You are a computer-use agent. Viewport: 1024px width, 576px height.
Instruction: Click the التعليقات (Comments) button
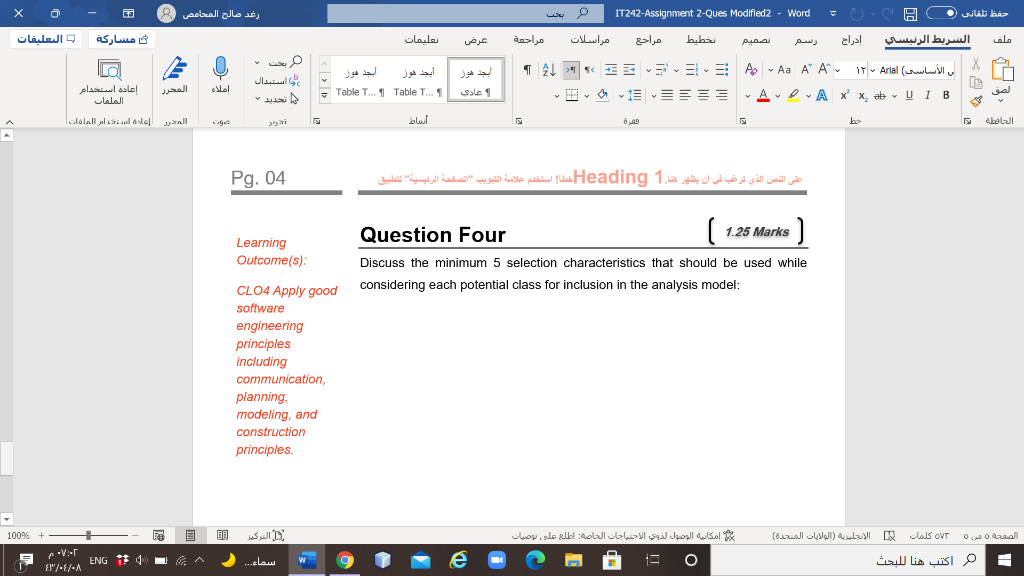click(x=46, y=39)
